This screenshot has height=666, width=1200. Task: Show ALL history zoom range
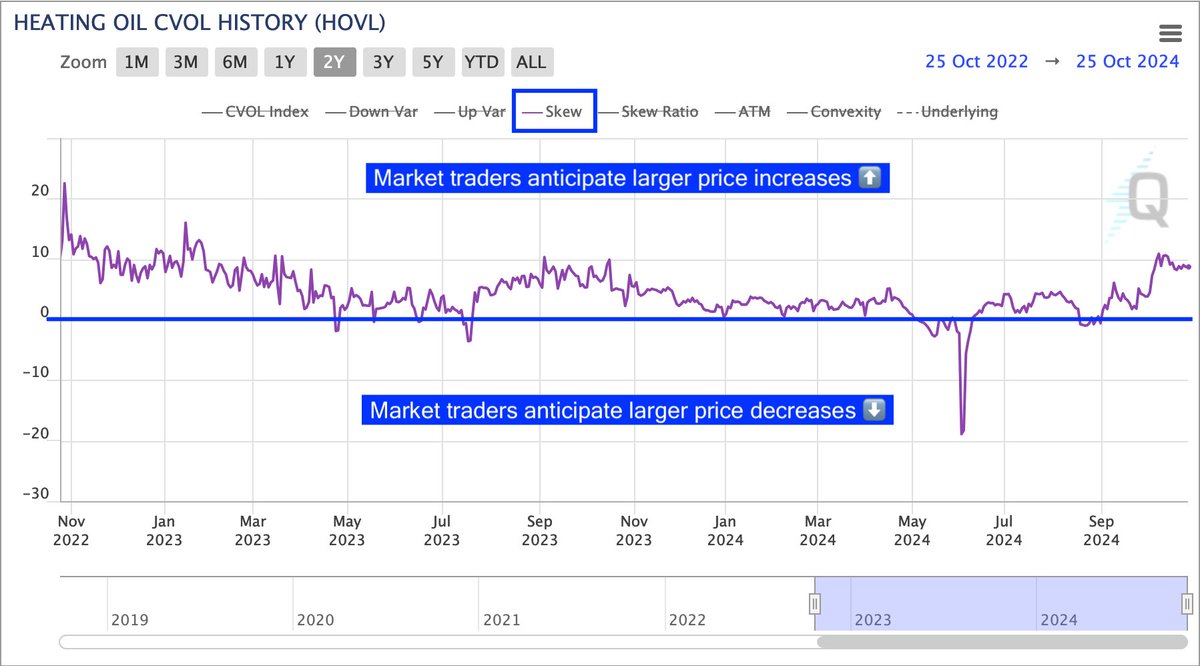coord(531,62)
